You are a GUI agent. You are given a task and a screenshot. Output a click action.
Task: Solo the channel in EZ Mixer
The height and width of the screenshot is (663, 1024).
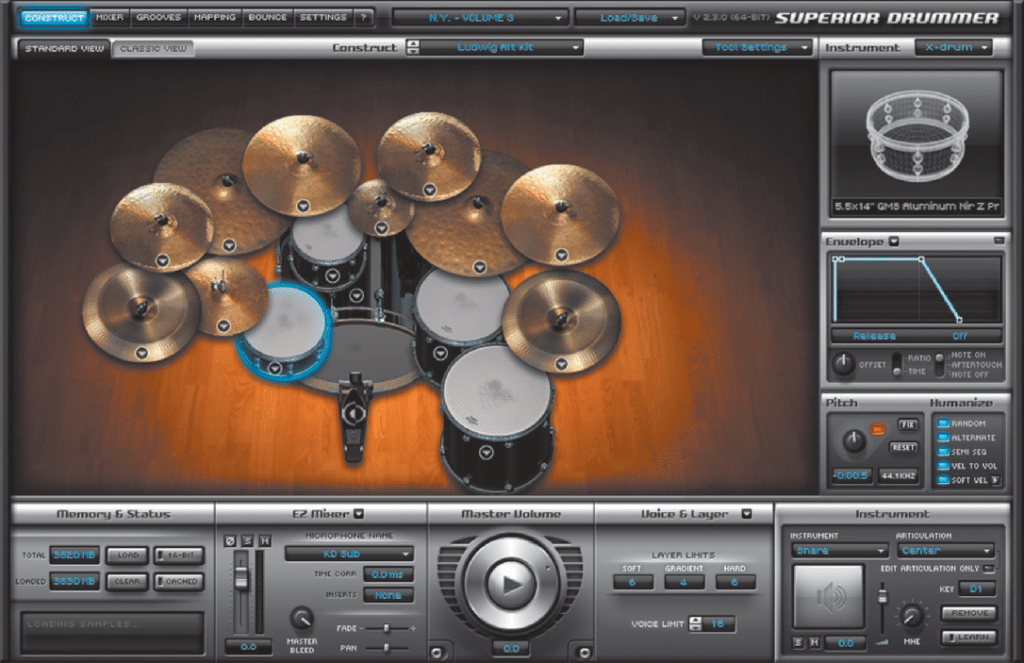247,541
